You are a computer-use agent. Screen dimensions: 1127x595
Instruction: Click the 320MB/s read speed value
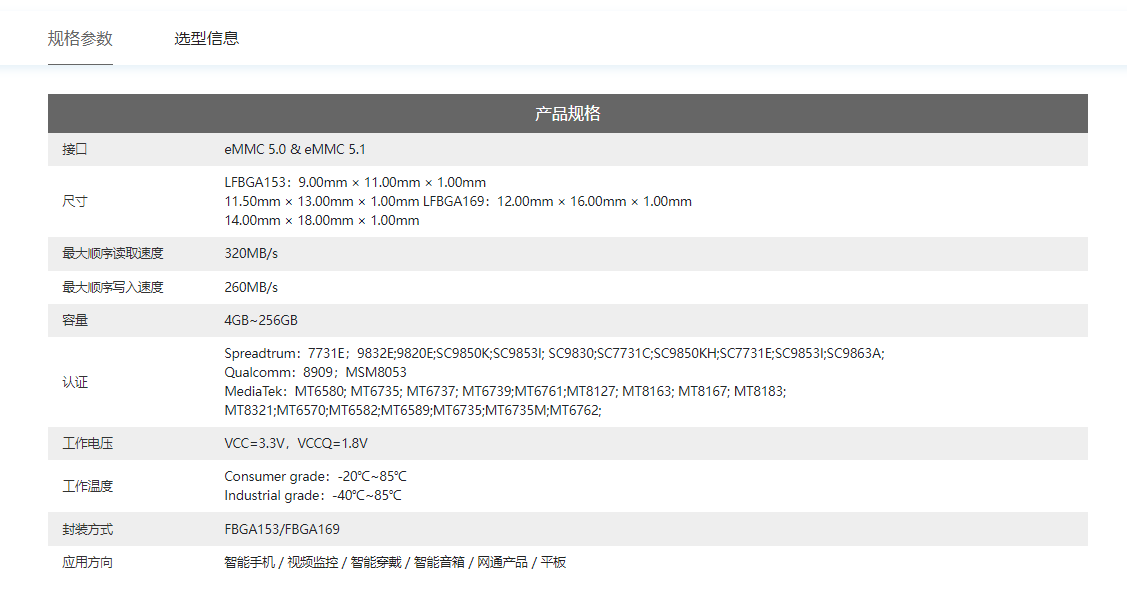tap(251, 254)
